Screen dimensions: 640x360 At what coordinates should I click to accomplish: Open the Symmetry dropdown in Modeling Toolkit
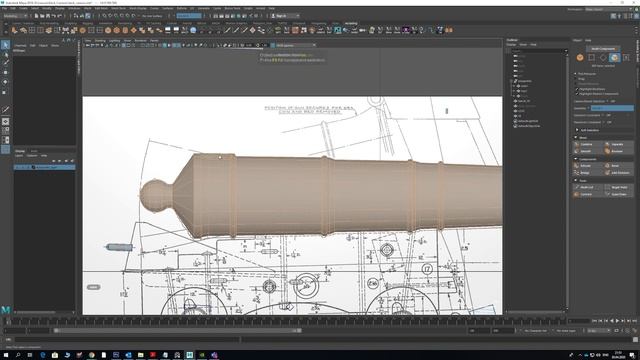[x=612, y=108]
